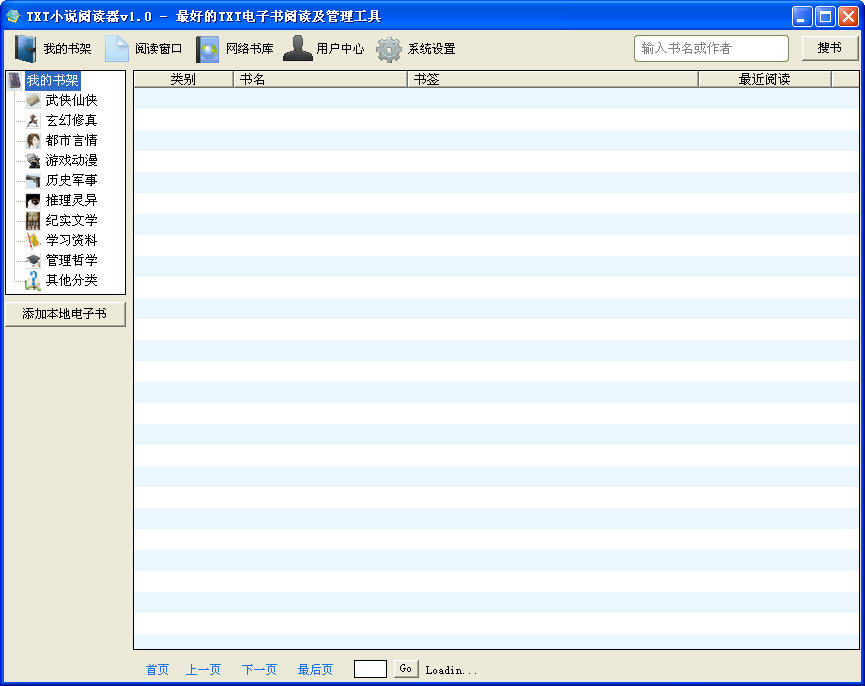Image resolution: width=865 pixels, height=686 pixels.
Task: Select the 玄幻修真 category
Action: pyautogui.click(x=71, y=120)
